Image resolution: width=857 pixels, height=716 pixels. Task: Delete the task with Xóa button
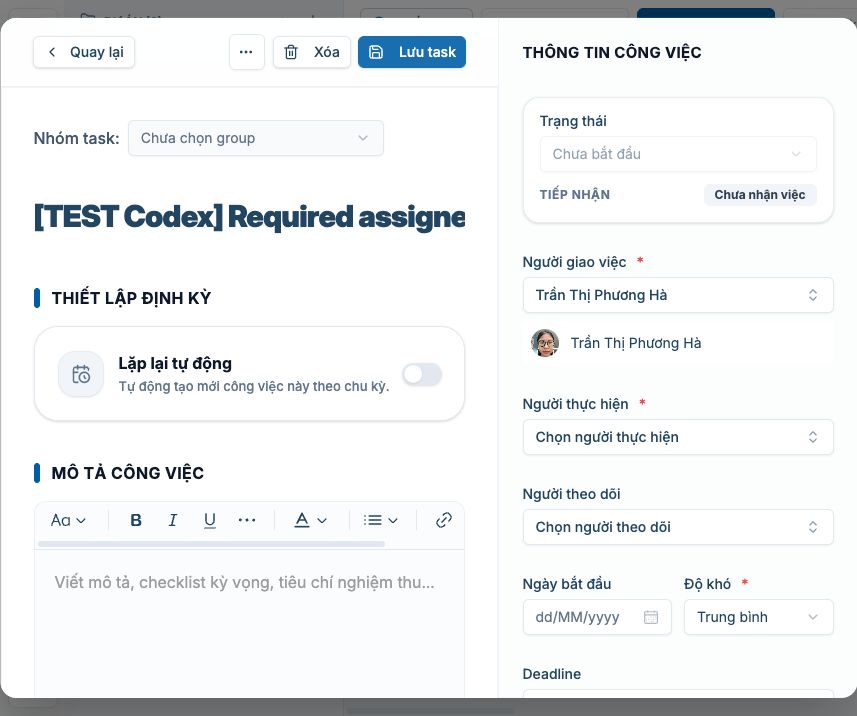(x=312, y=52)
